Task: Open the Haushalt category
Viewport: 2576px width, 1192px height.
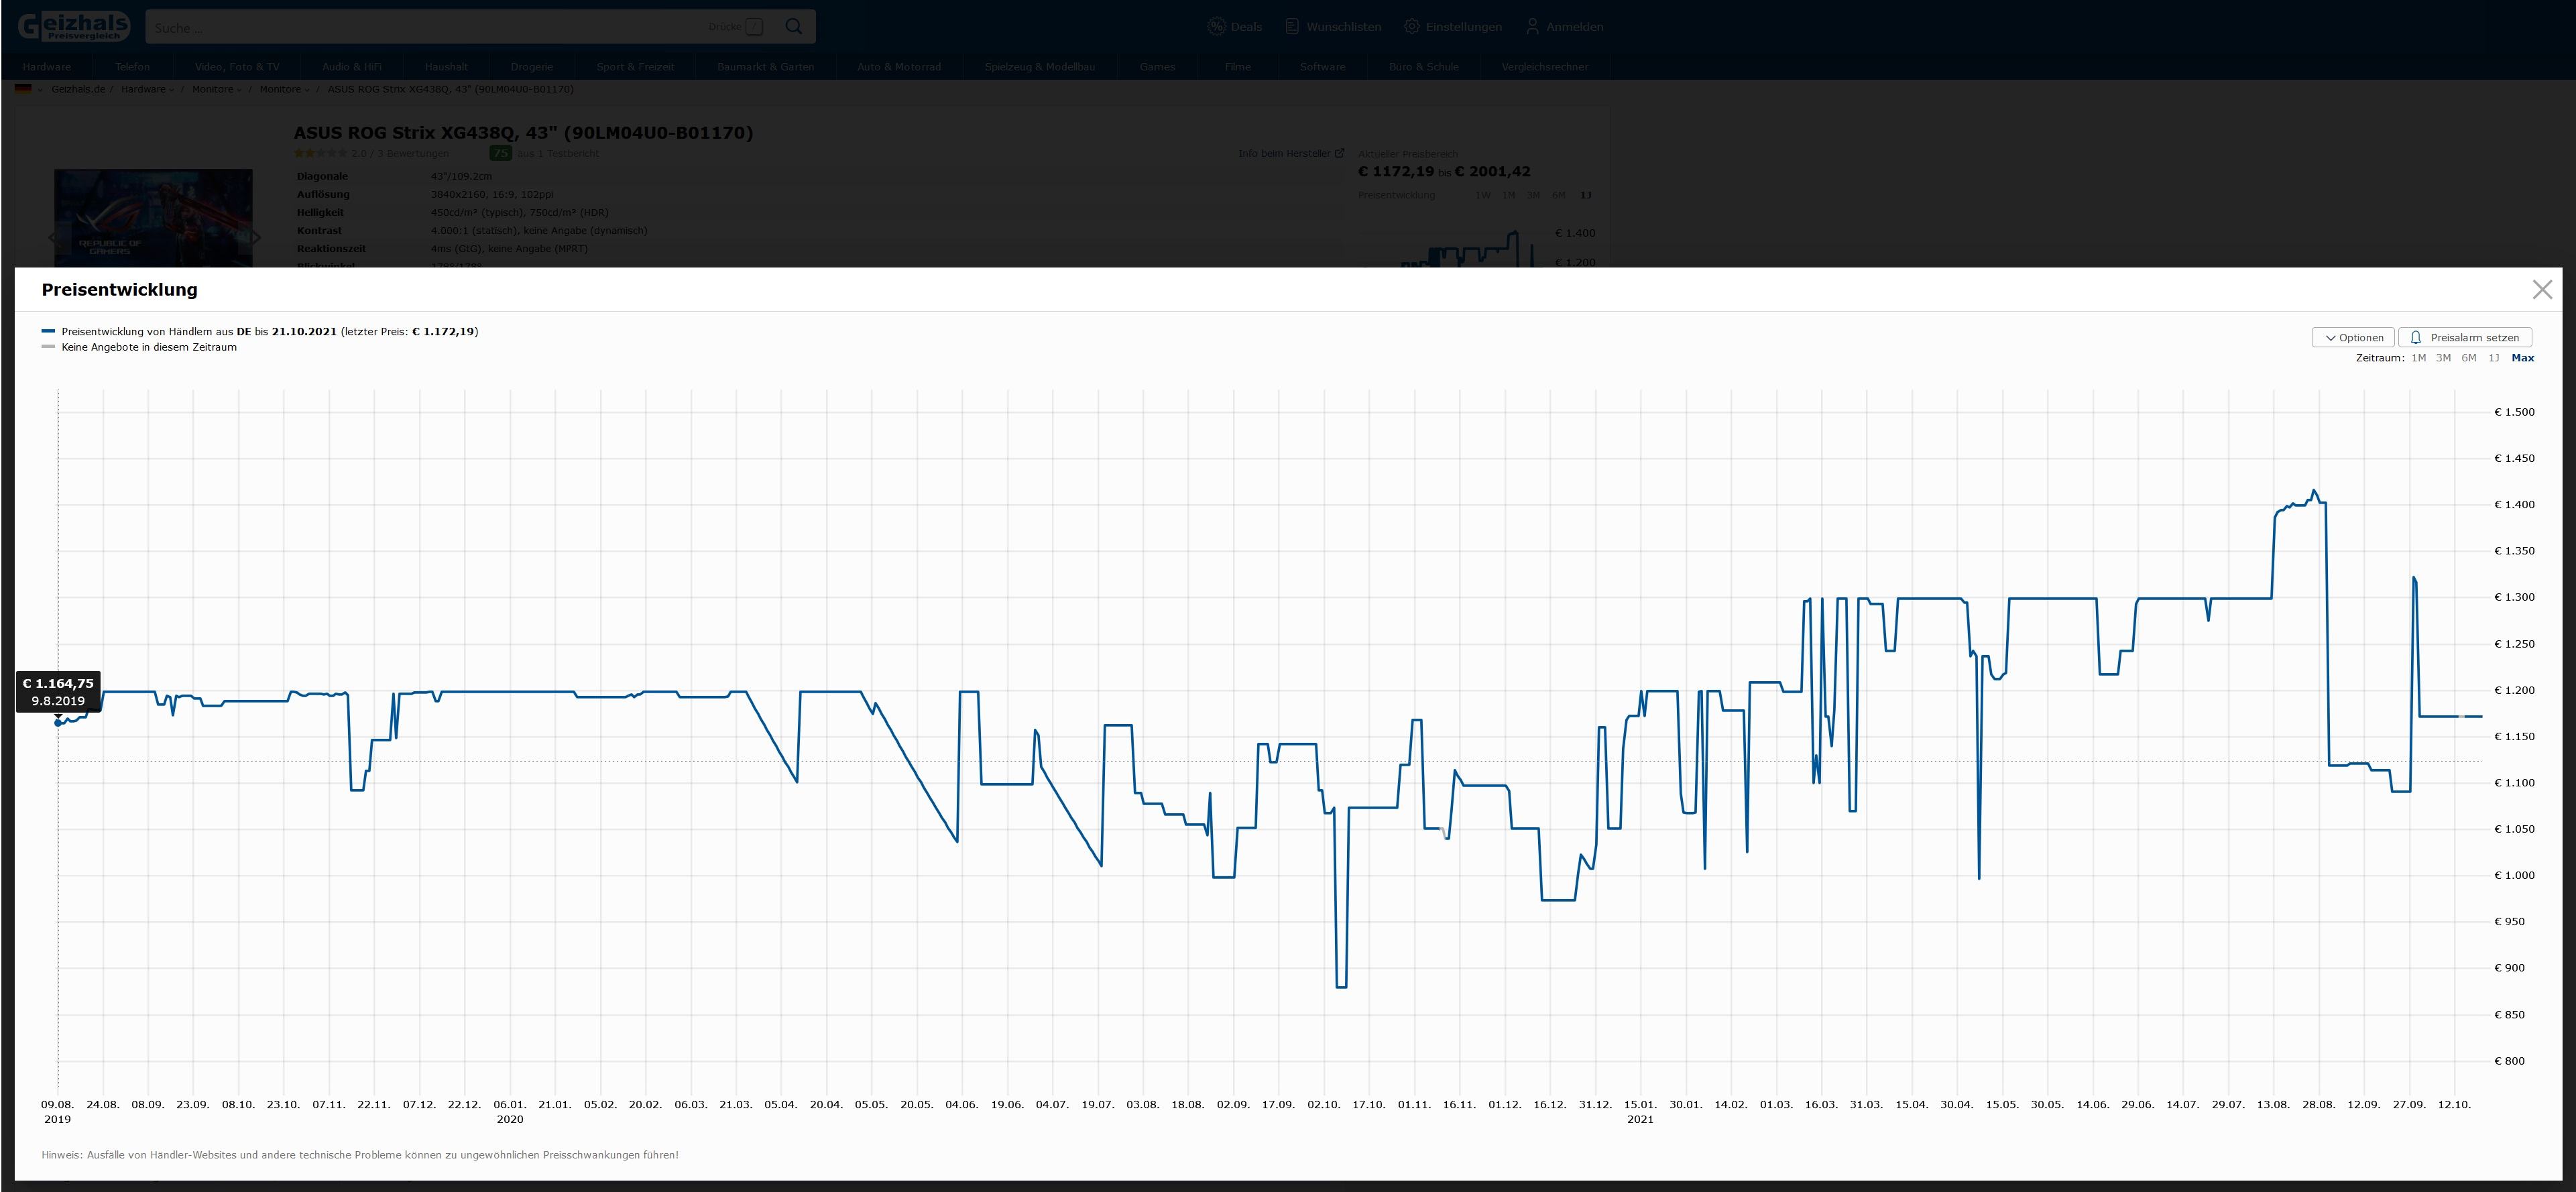Action: tap(446, 67)
